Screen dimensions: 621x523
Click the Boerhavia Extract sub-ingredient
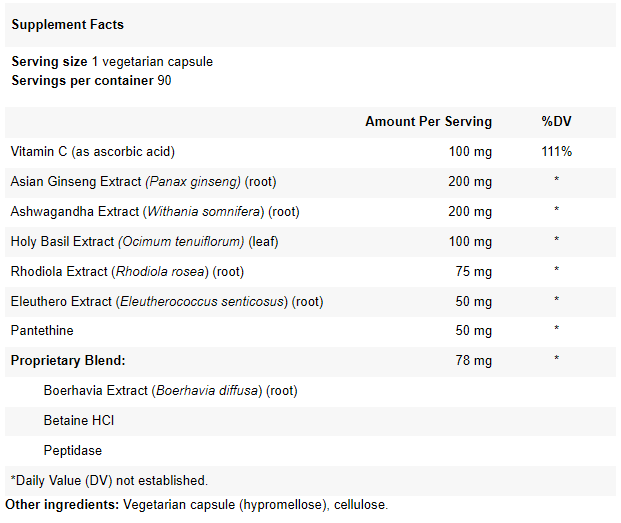click(170, 390)
